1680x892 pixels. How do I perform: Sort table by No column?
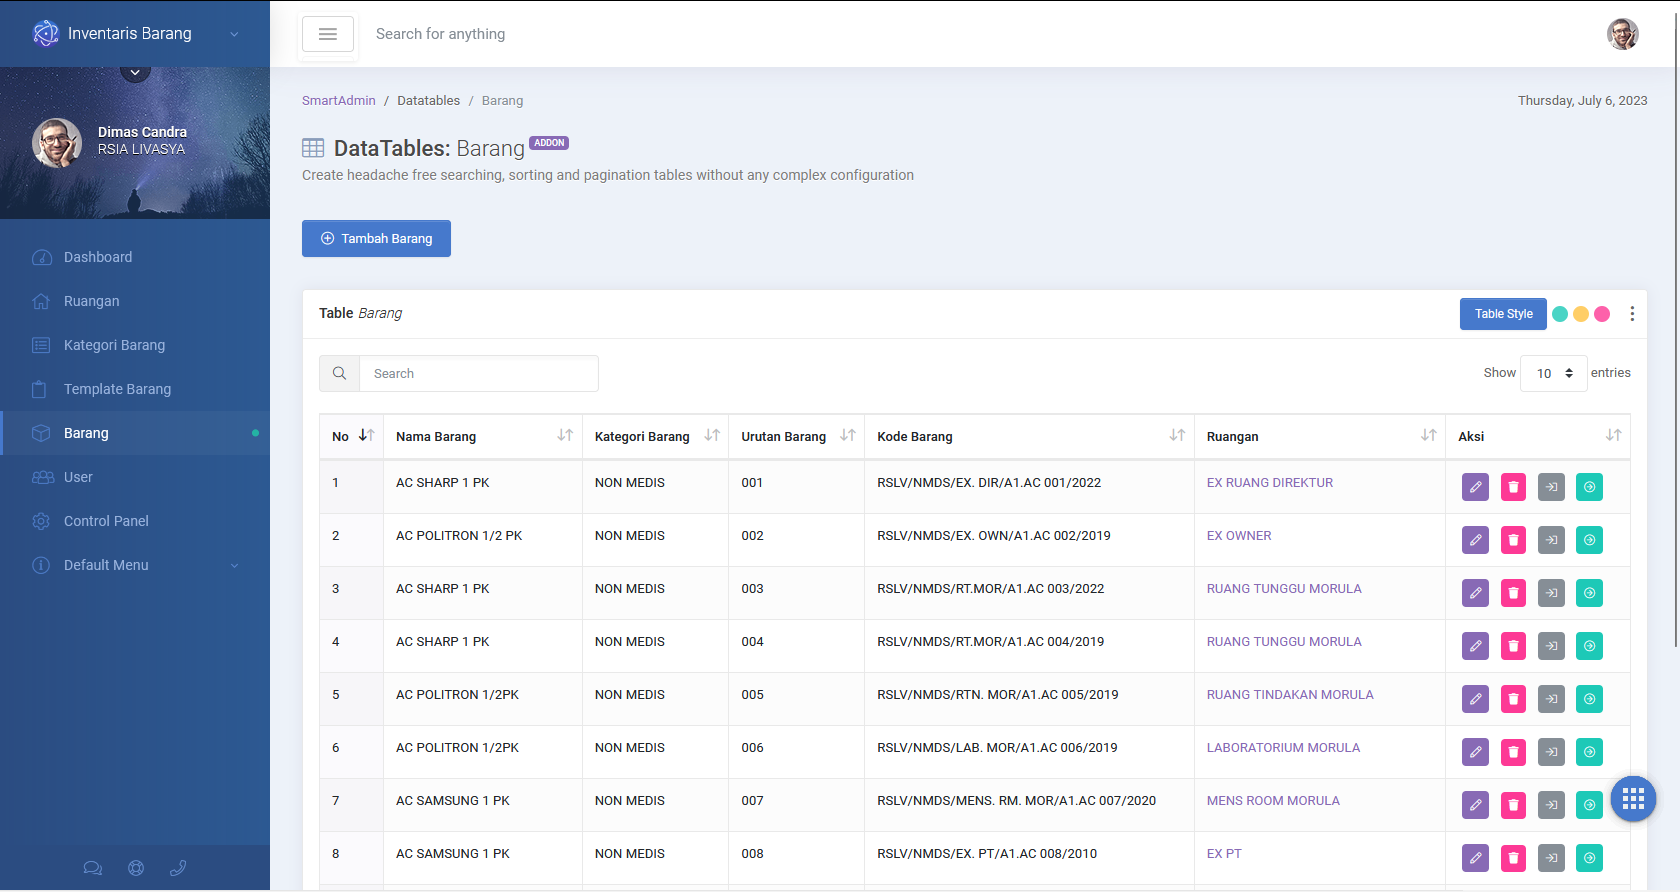[x=353, y=437]
